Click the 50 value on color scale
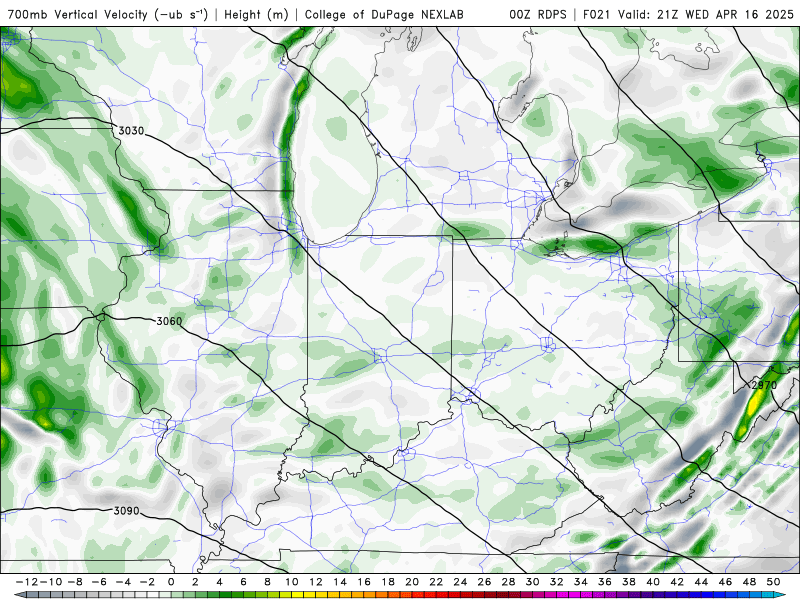The image size is (800, 600). (773, 582)
